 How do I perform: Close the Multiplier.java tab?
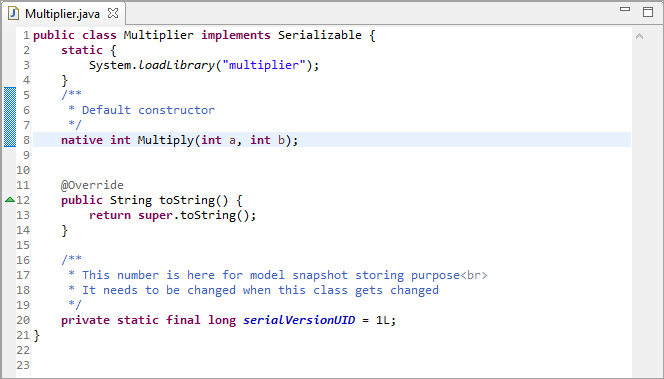(x=113, y=14)
